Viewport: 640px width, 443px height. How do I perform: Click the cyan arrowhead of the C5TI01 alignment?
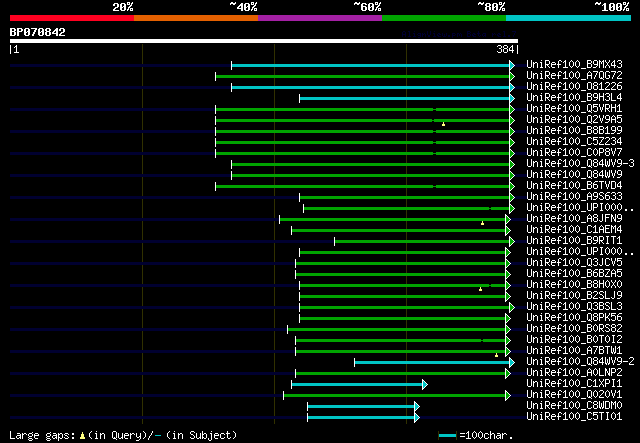point(417,417)
